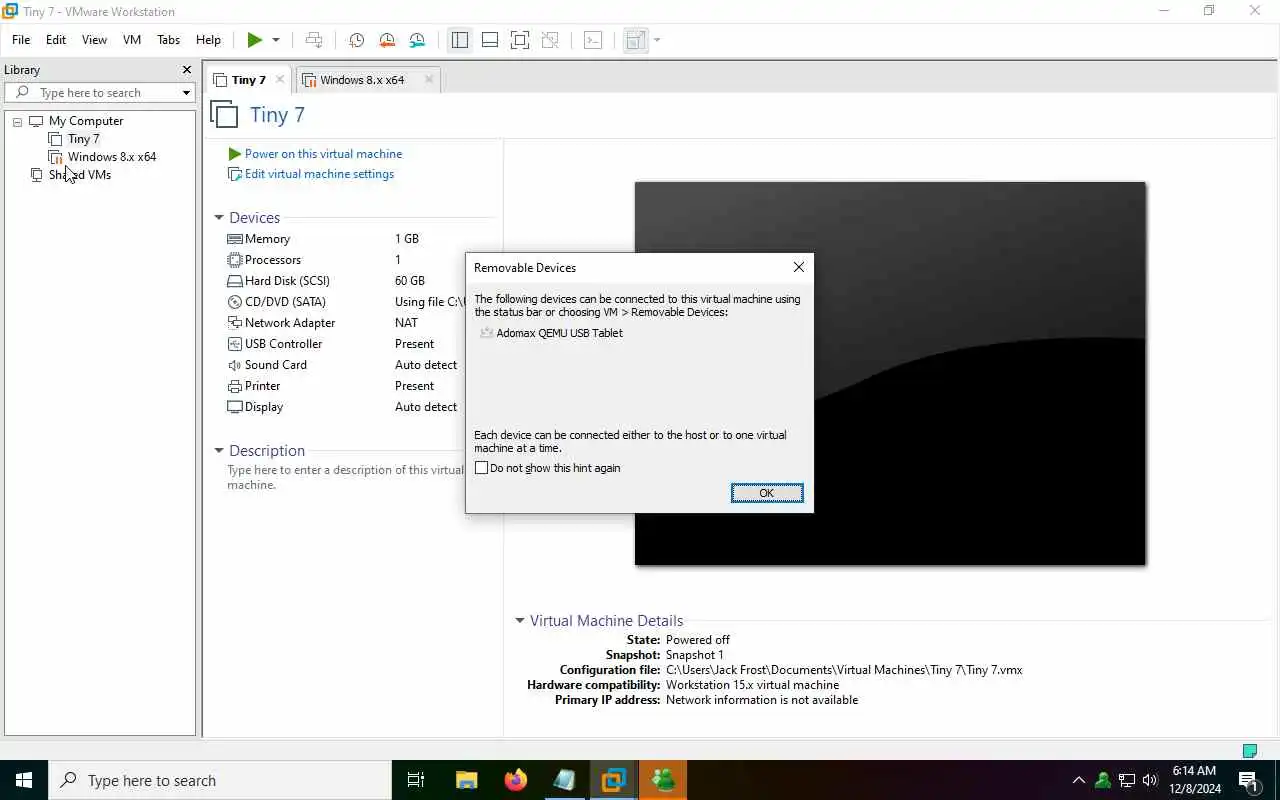Open the Snapshot Manager toolbar icon
Image resolution: width=1280 pixels, height=800 pixels.
coord(417,40)
